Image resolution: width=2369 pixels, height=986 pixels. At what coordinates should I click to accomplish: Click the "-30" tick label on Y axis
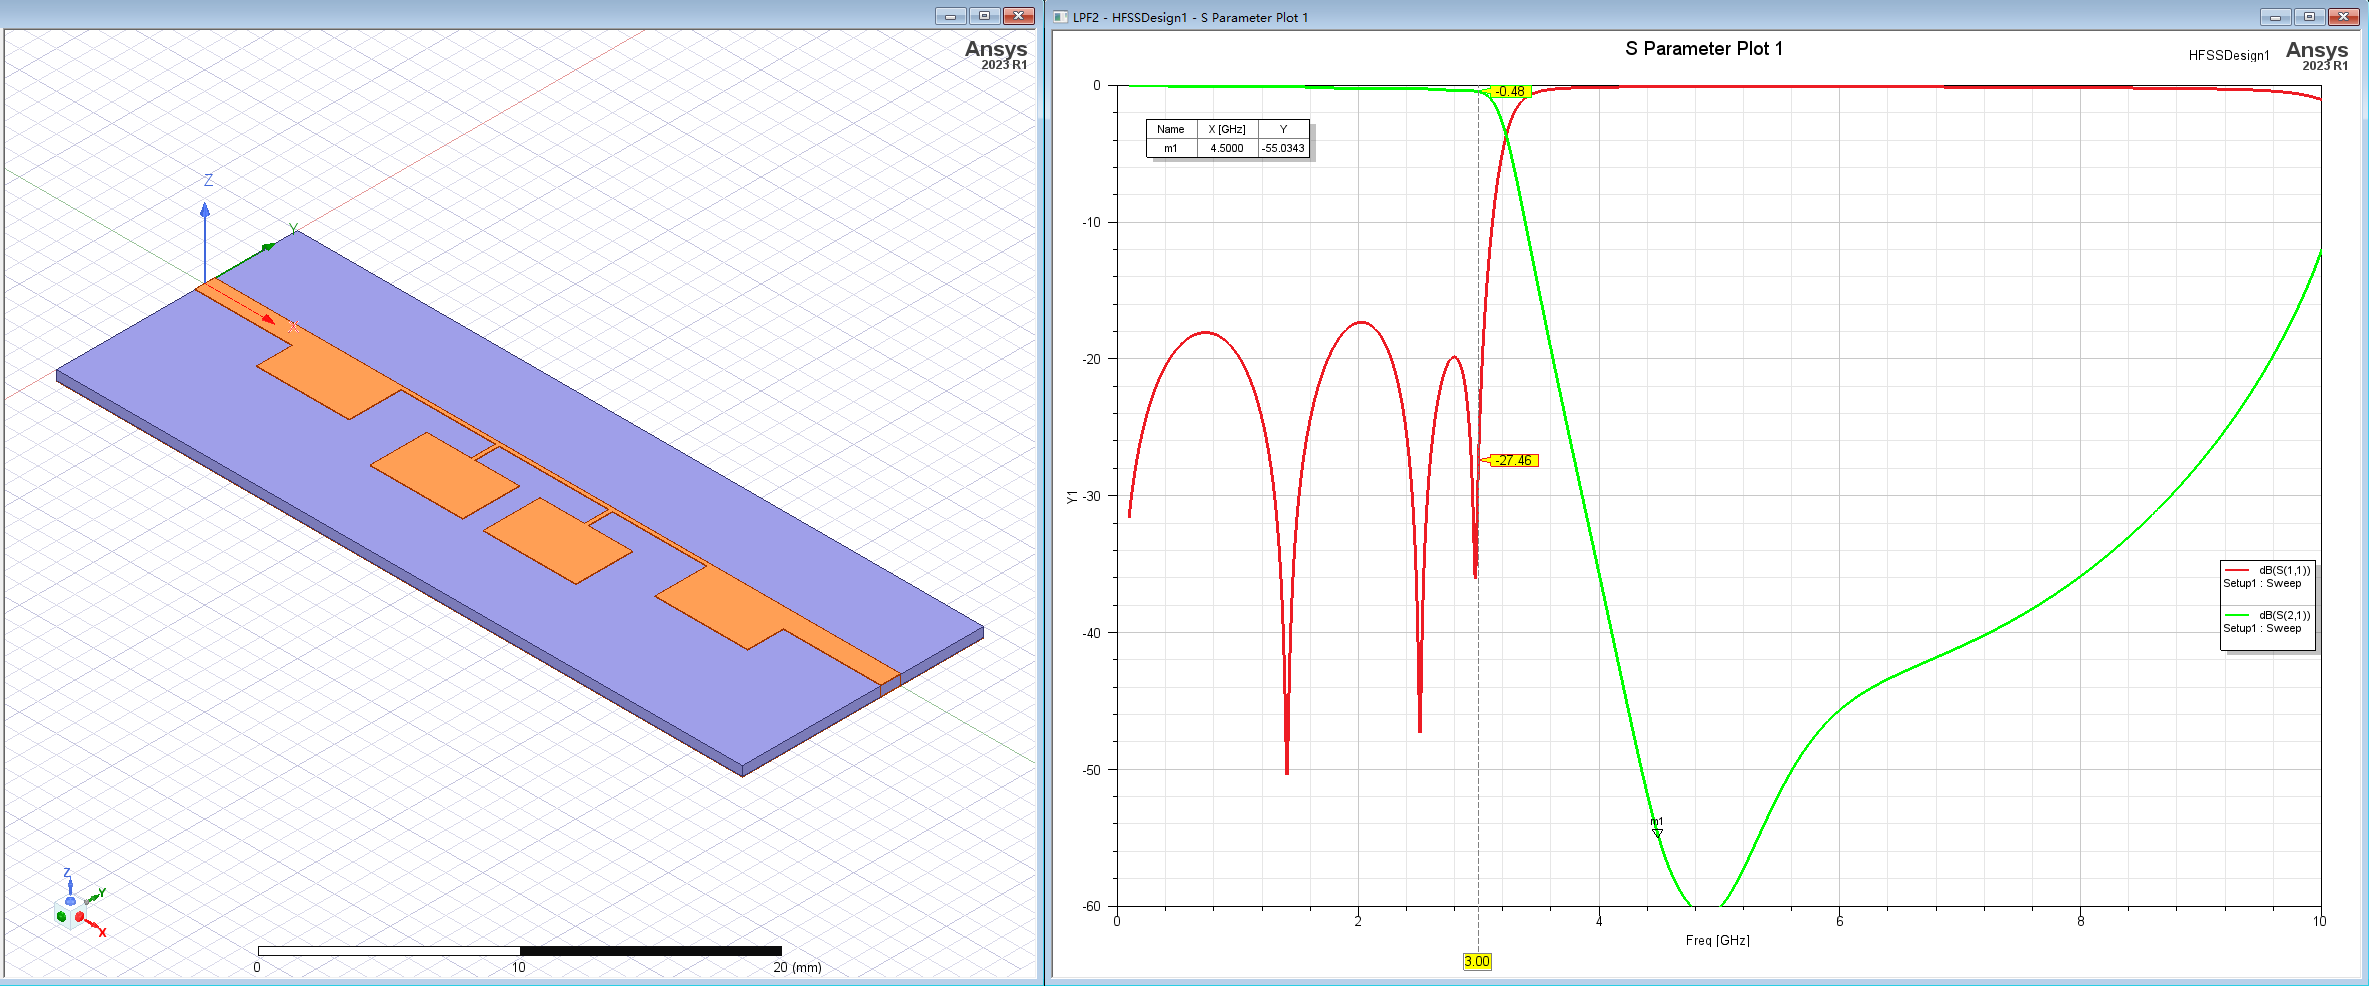pos(1091,497)
